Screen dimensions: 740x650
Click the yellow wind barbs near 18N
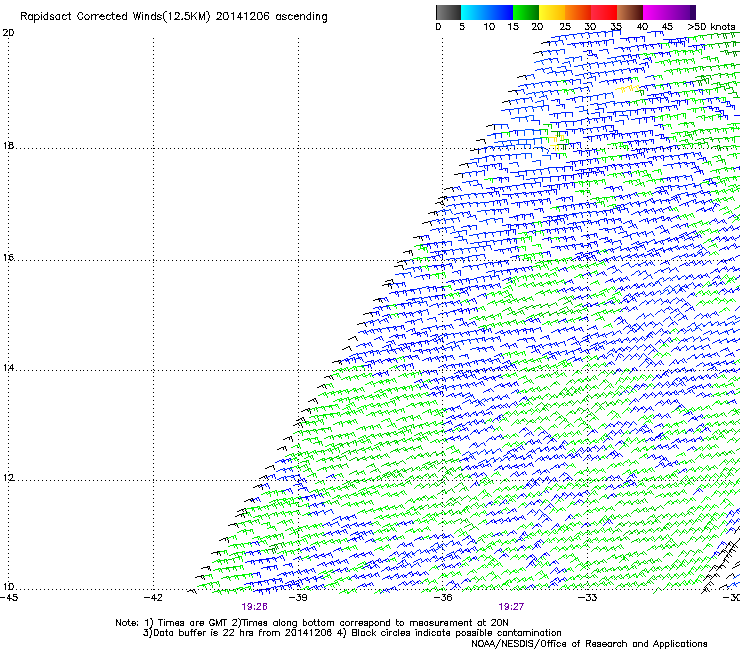click(x=557, y=143)
